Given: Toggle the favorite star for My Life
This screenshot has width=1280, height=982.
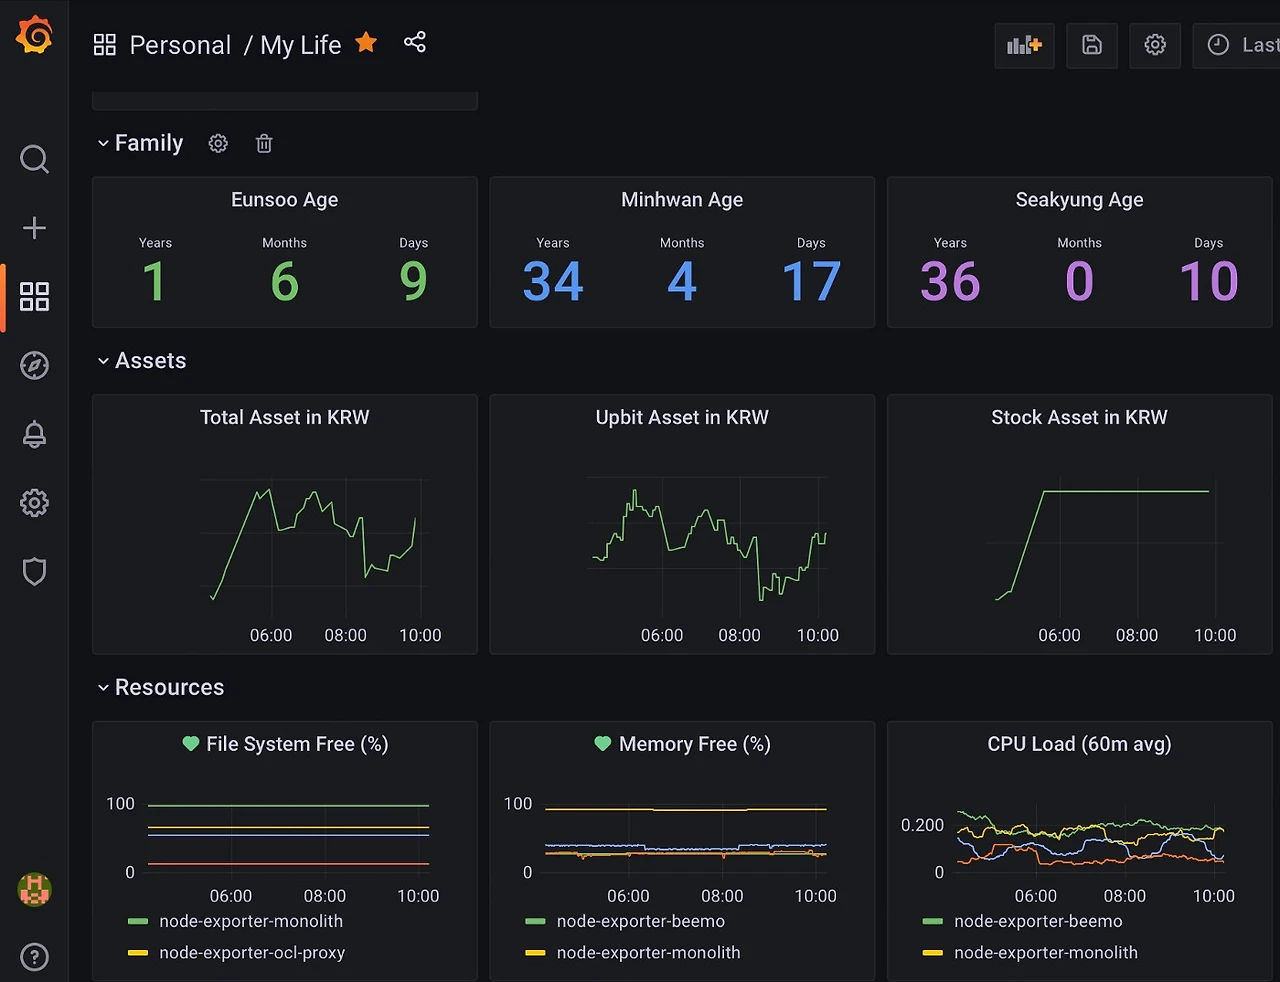Looking at the screenshot, I should tap(367, 42).
